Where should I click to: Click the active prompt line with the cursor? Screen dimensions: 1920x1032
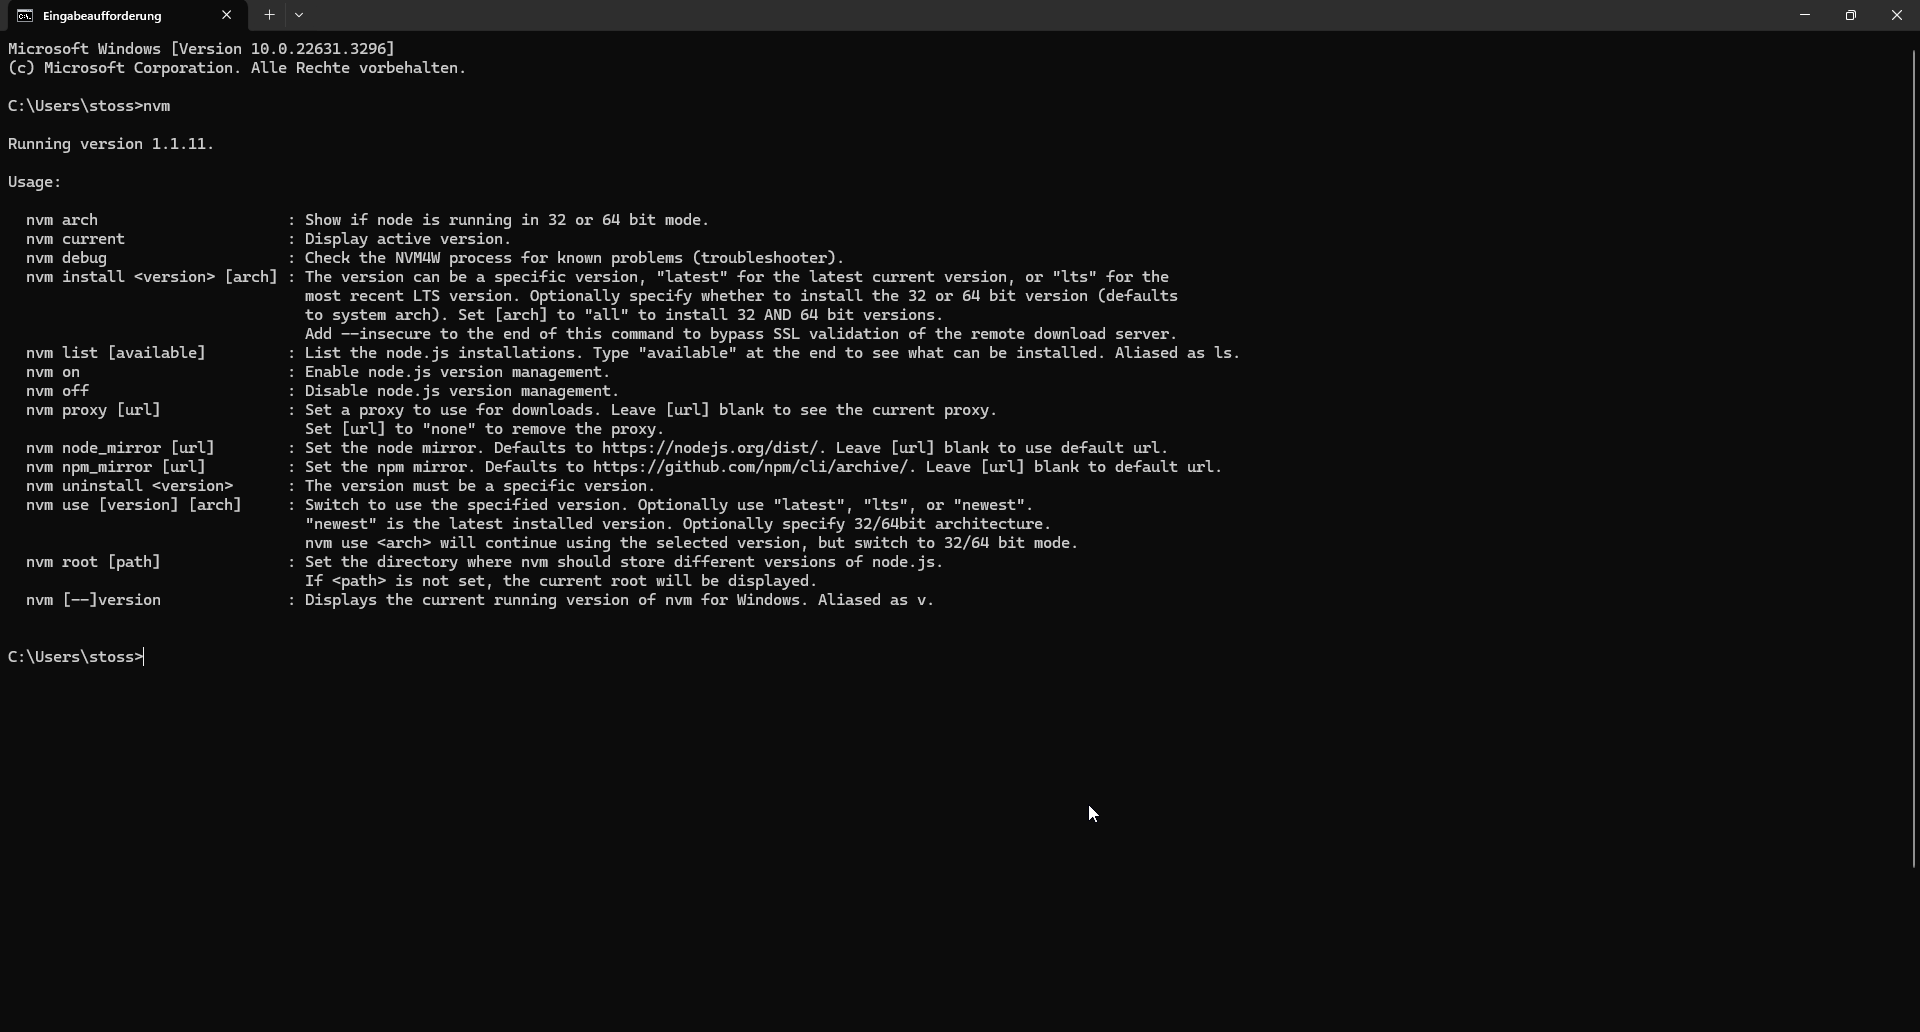click(76, 657)
